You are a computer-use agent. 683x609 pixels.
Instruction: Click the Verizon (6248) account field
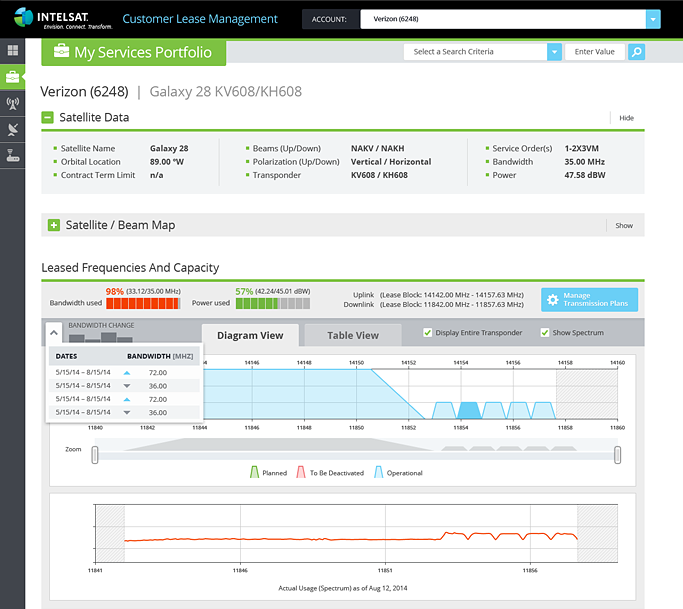click(503, 19)
